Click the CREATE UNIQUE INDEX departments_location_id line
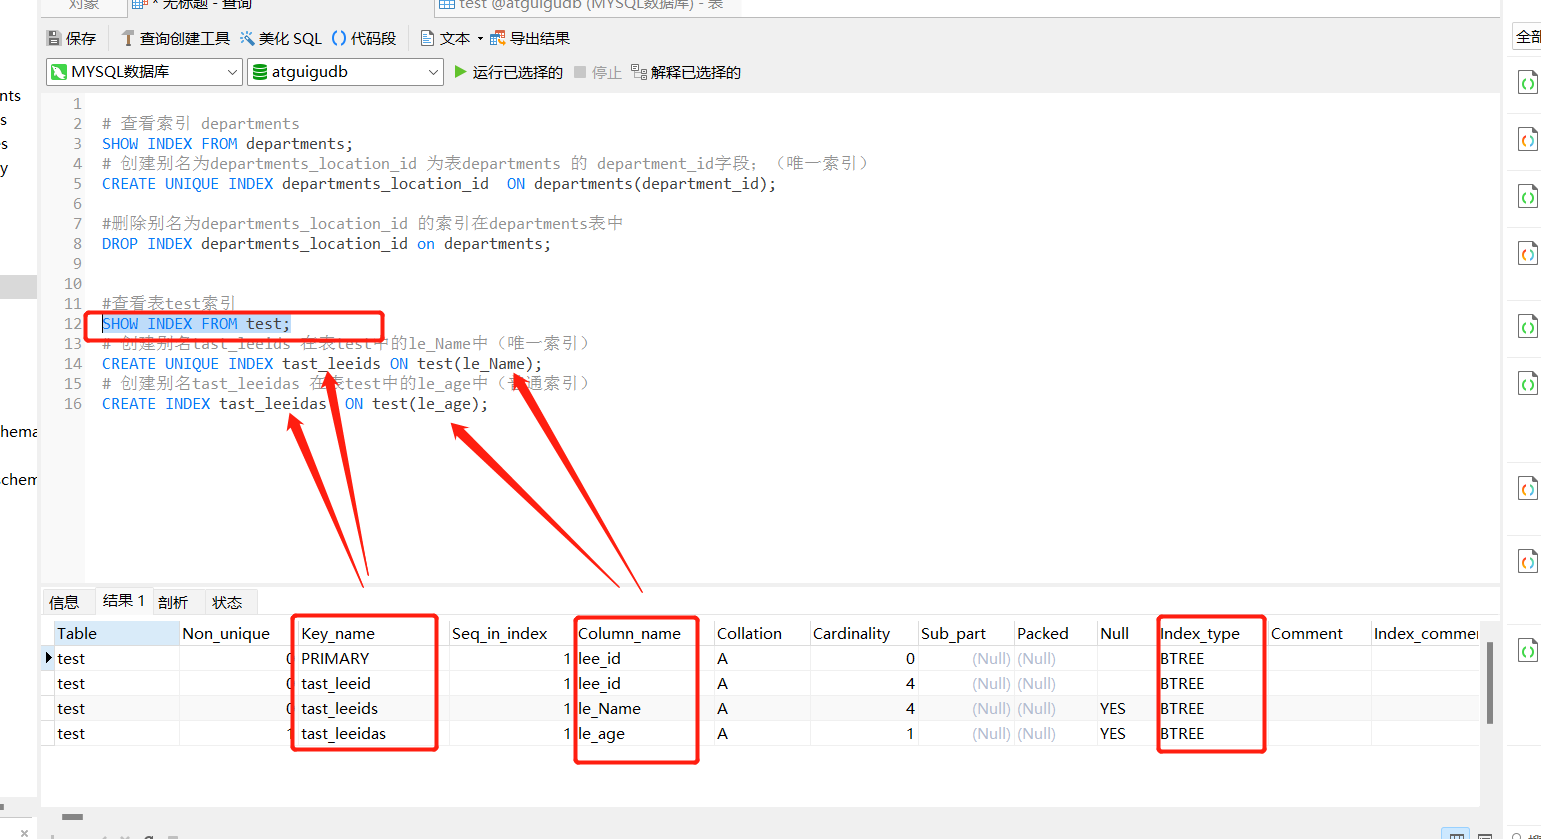This screenshot has width=1541, height=839. click(438, 184)
